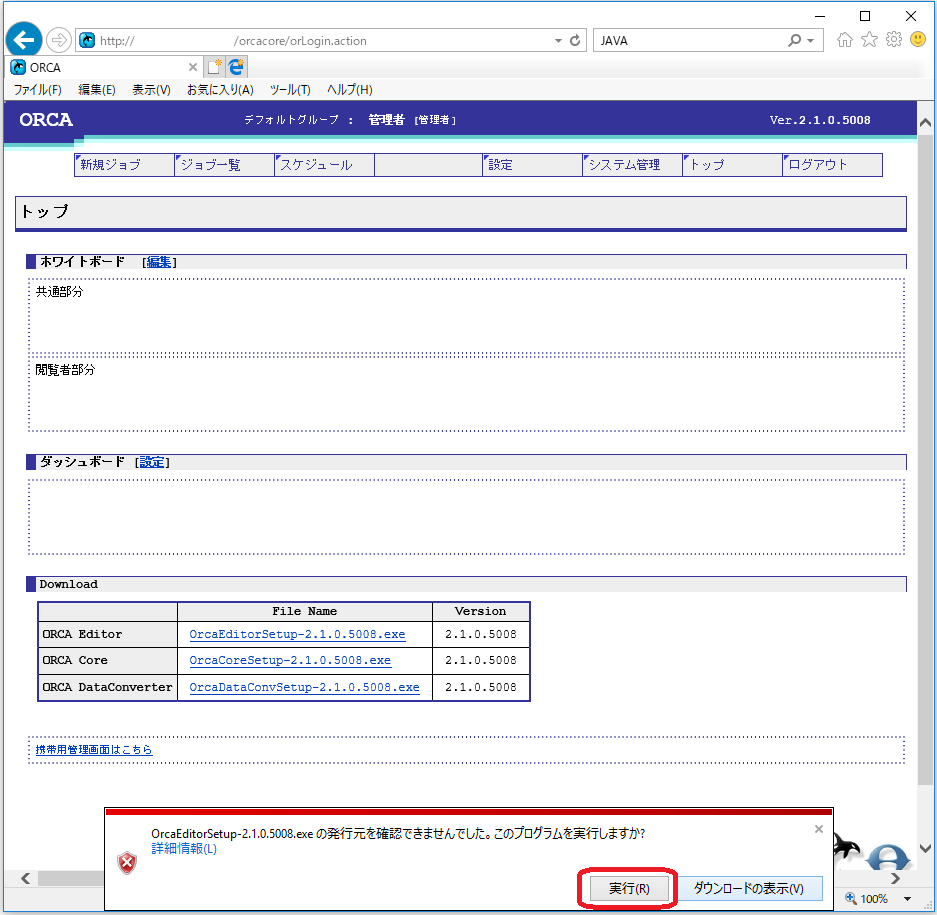
Task: Open the browser home icon
Action: [845, 39]
